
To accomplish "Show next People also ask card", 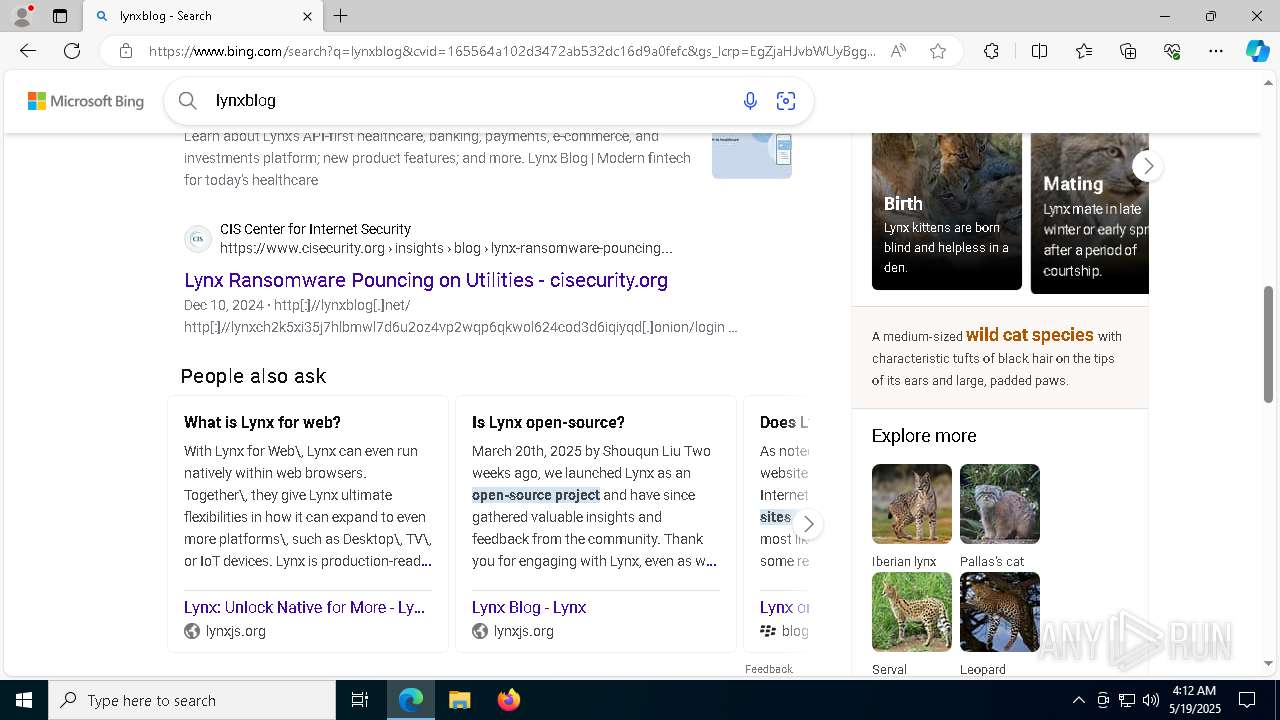I will 808,524.
